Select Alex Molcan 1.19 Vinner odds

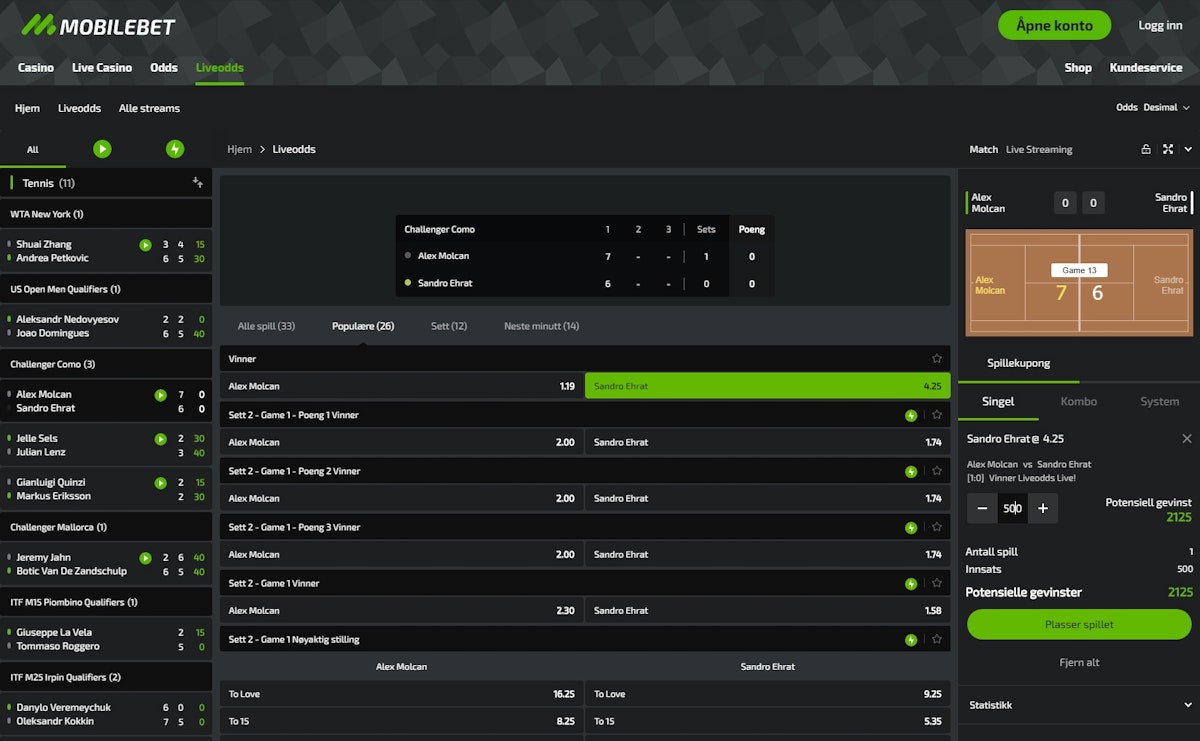coord(402,386)
